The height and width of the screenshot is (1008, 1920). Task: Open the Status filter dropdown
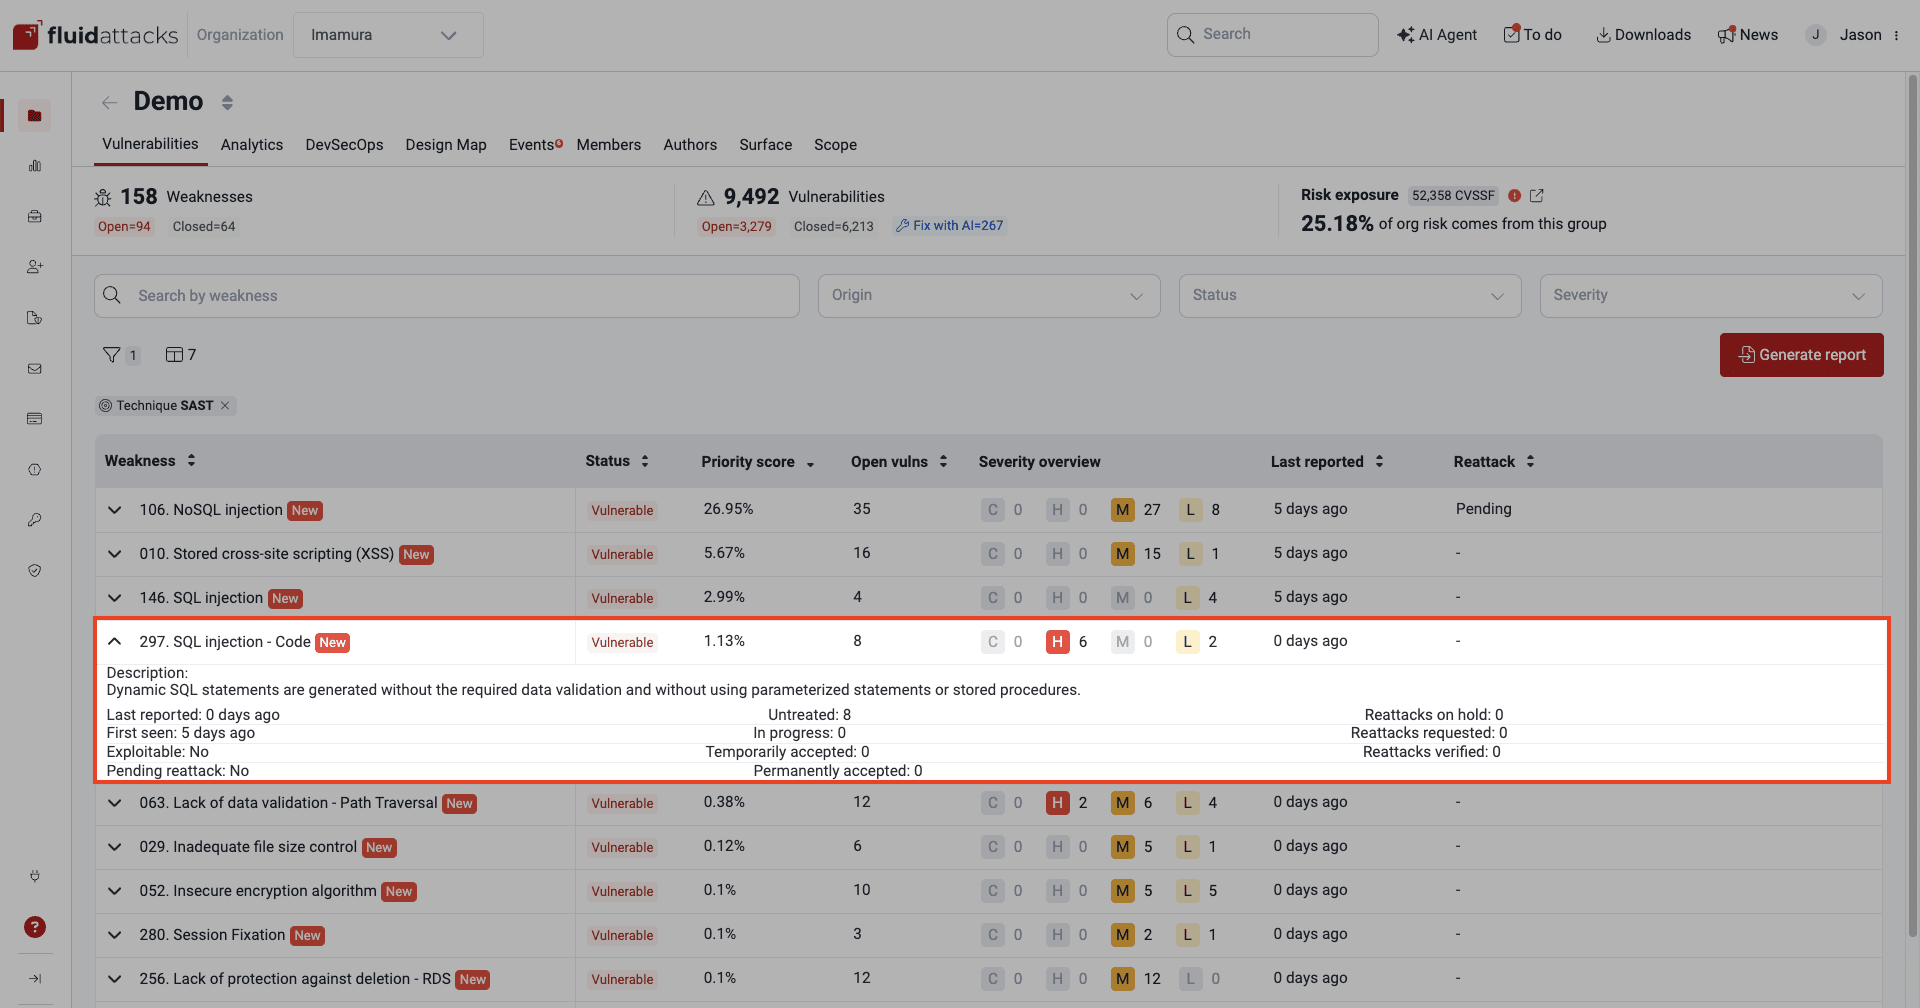pyautogui.click(x=1350, y=296)
